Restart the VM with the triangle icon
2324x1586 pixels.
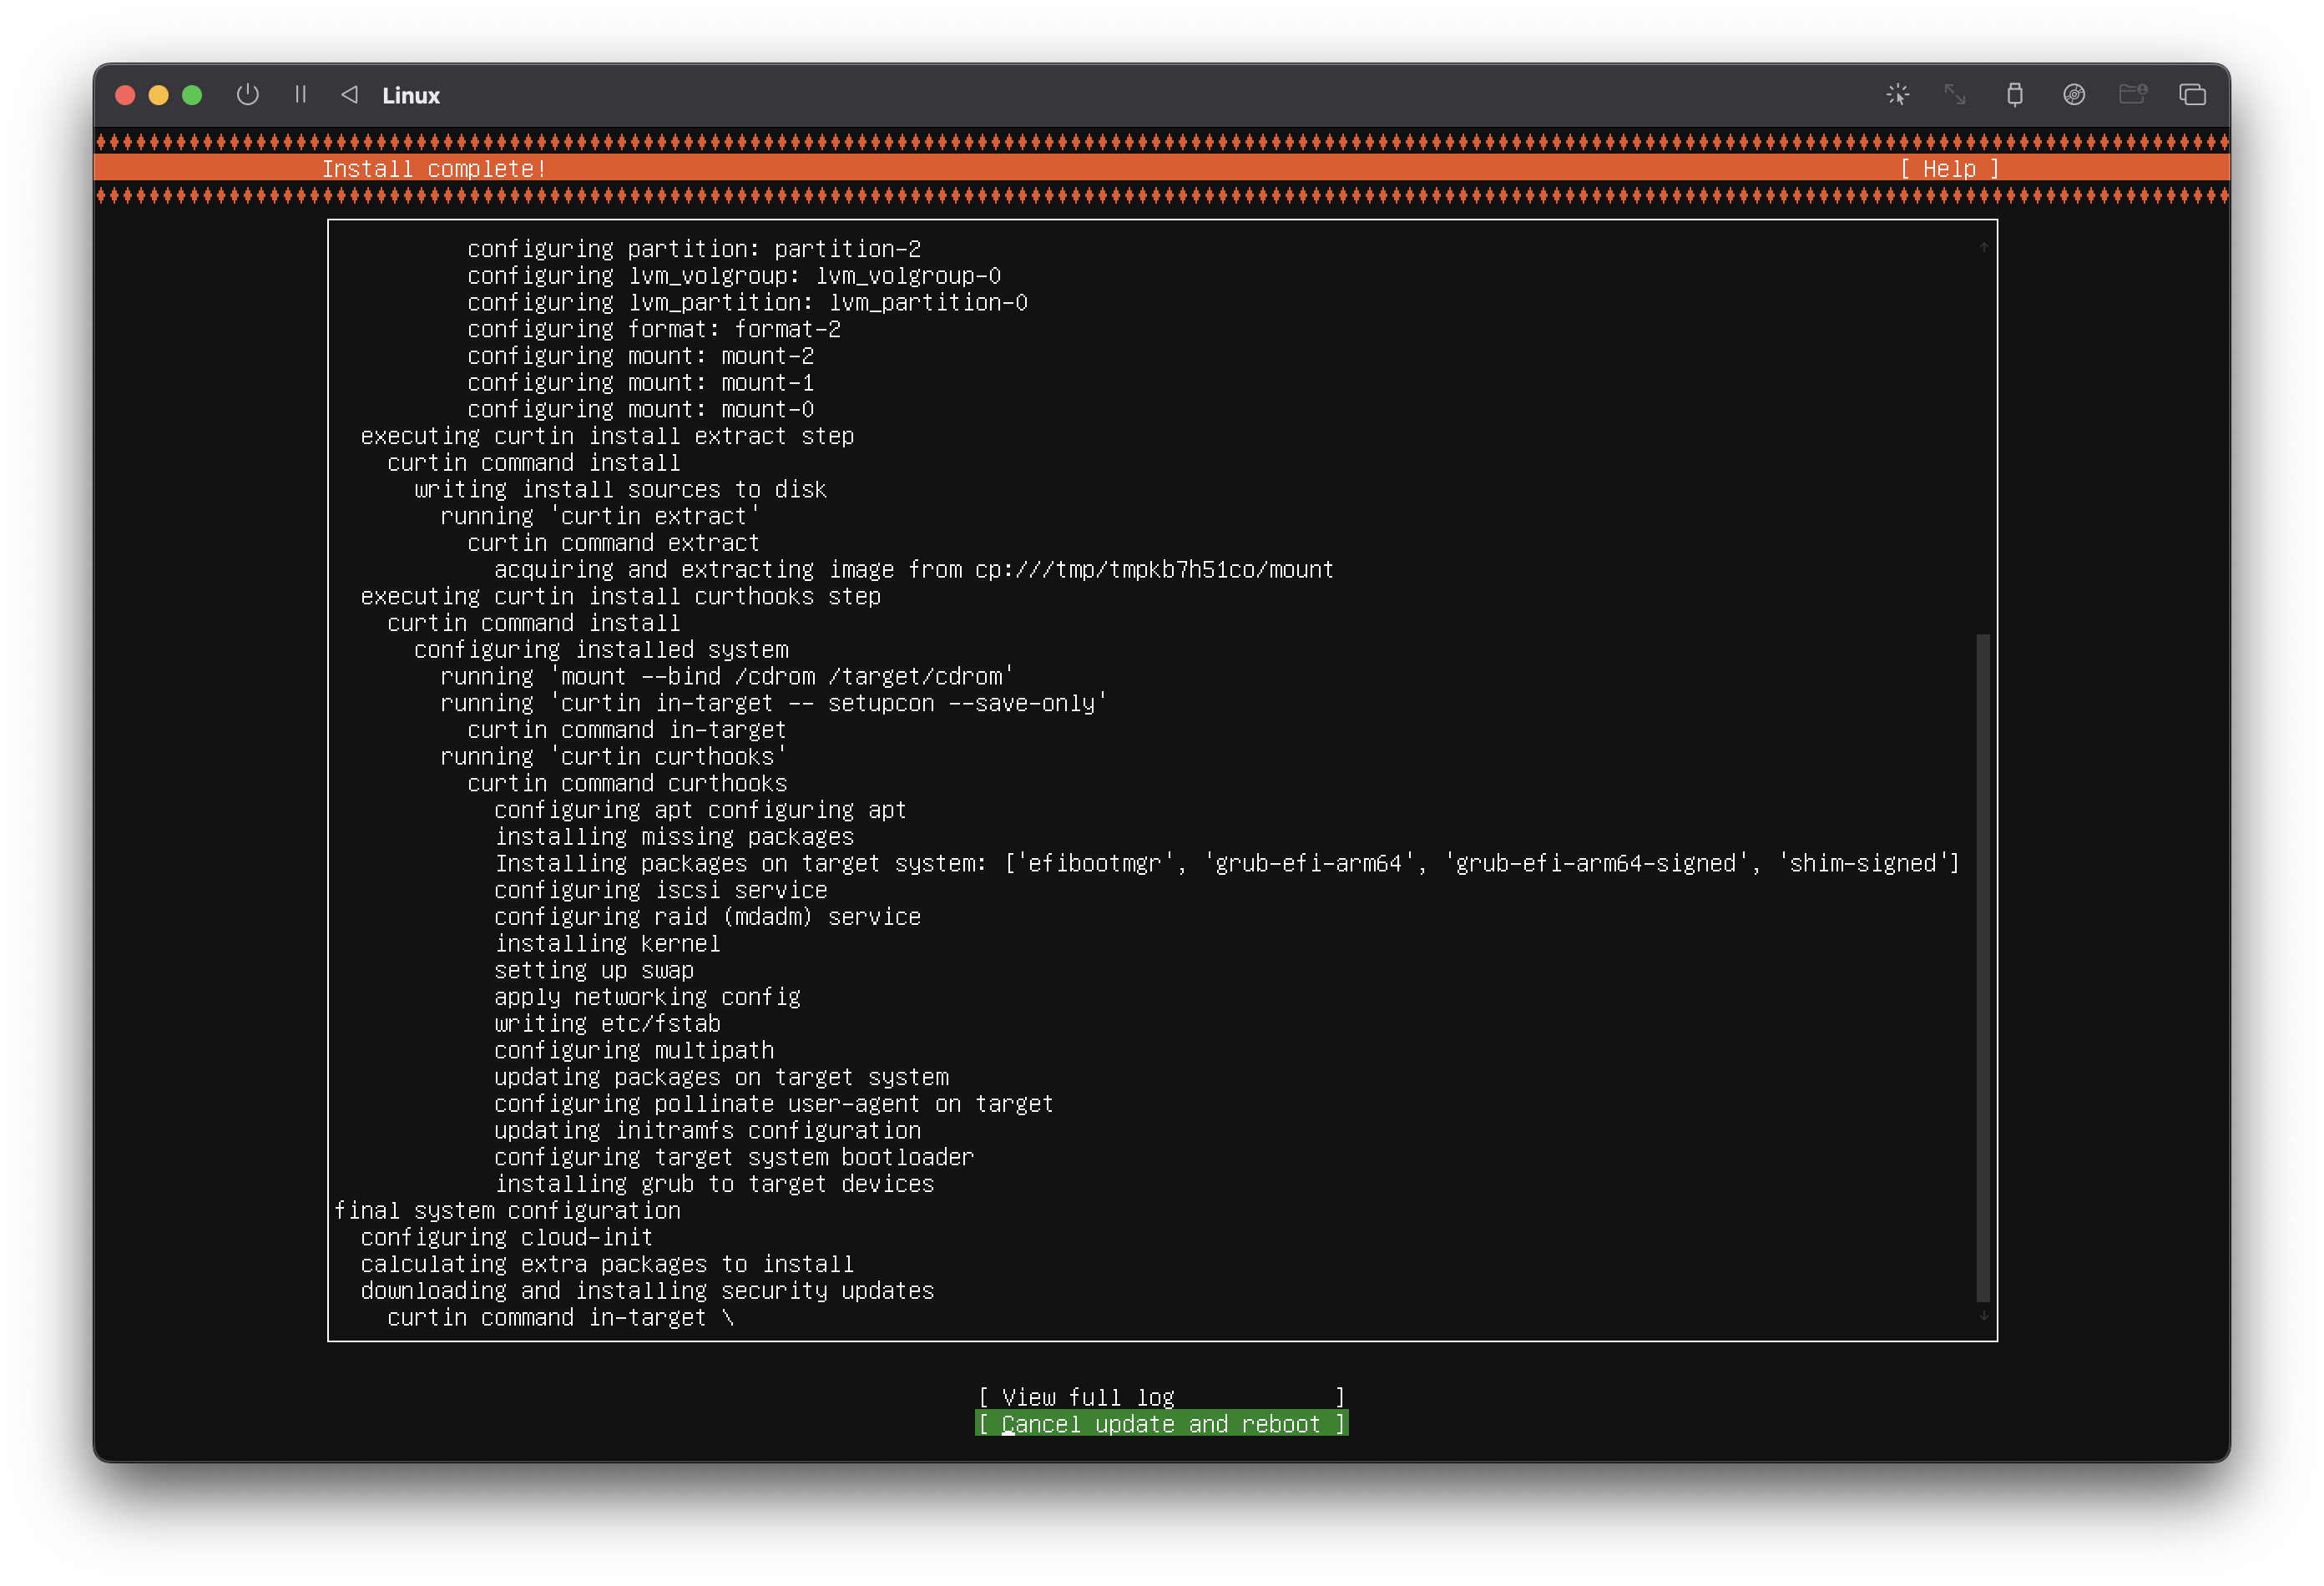point(349,95)
